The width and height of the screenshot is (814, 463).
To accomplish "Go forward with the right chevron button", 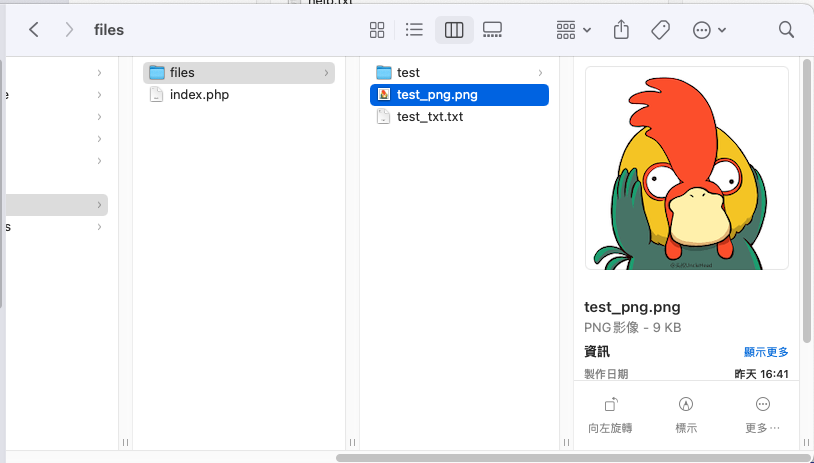I will [x=69, y=30].
